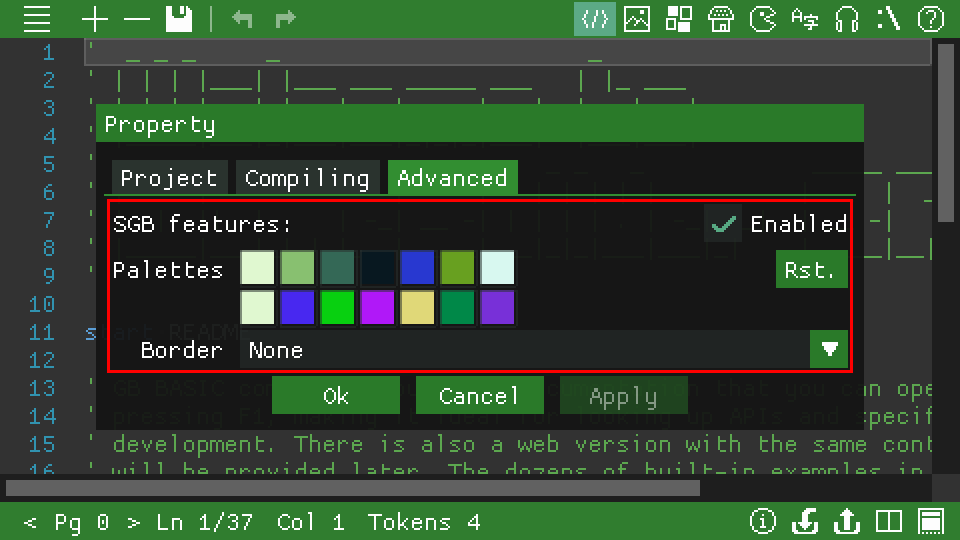The height and width of the screenshot is (540, 960).
Task: Open the audio headphones icon
Action: [847, 19]
